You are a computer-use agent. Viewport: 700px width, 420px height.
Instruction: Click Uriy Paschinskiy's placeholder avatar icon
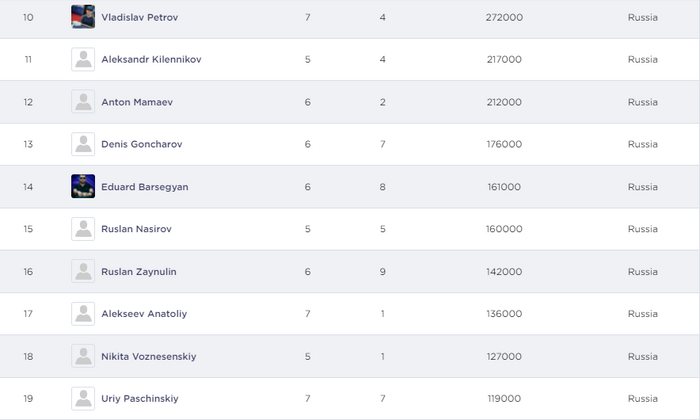coord(83,399)
